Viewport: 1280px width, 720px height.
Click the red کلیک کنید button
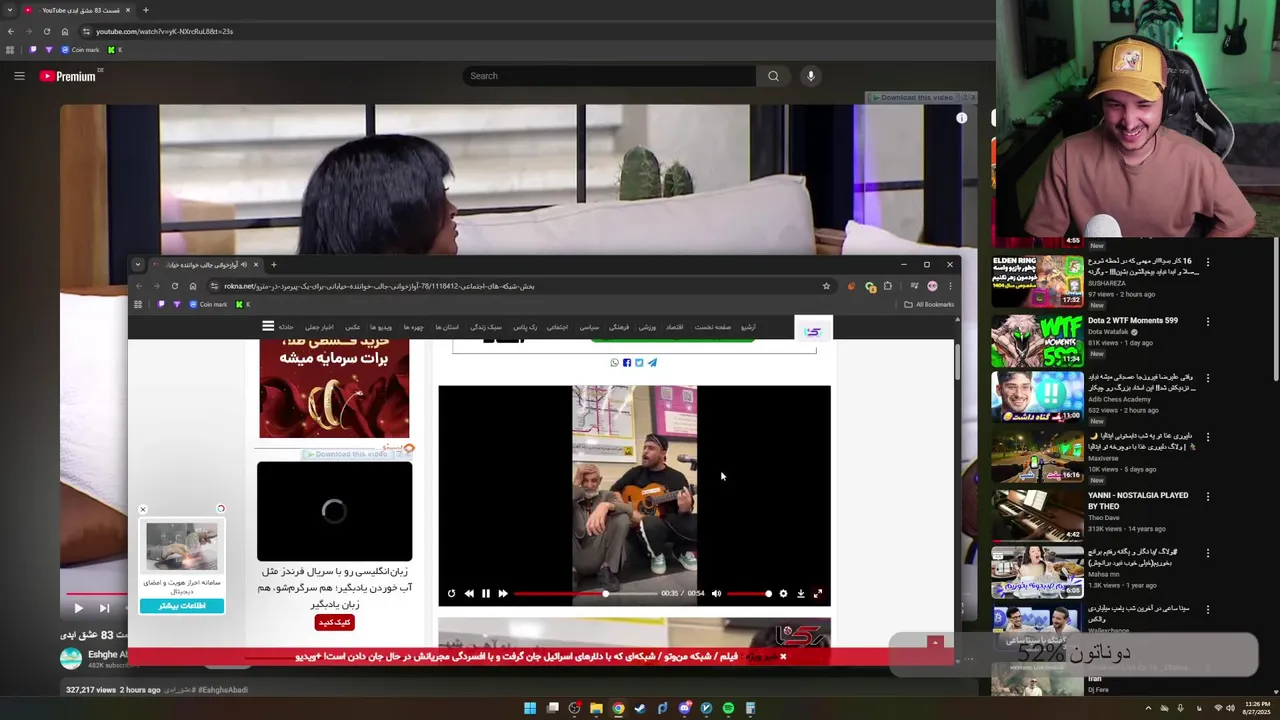click(334, 622)
